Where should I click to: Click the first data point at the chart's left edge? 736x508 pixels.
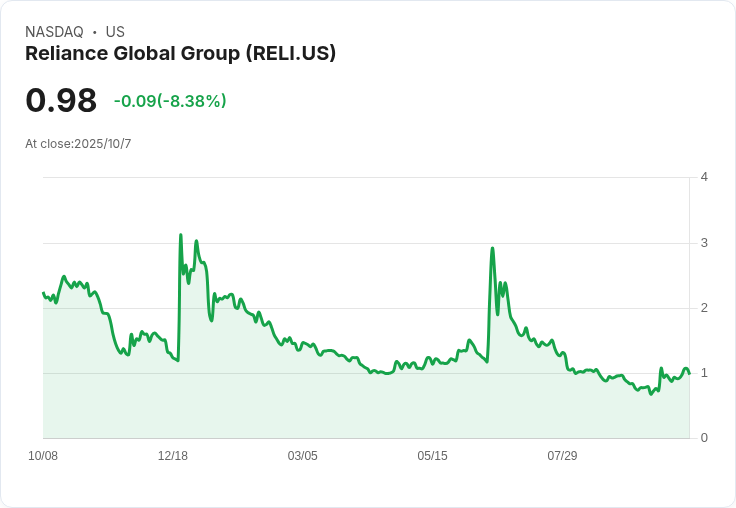tap(44, 293)
